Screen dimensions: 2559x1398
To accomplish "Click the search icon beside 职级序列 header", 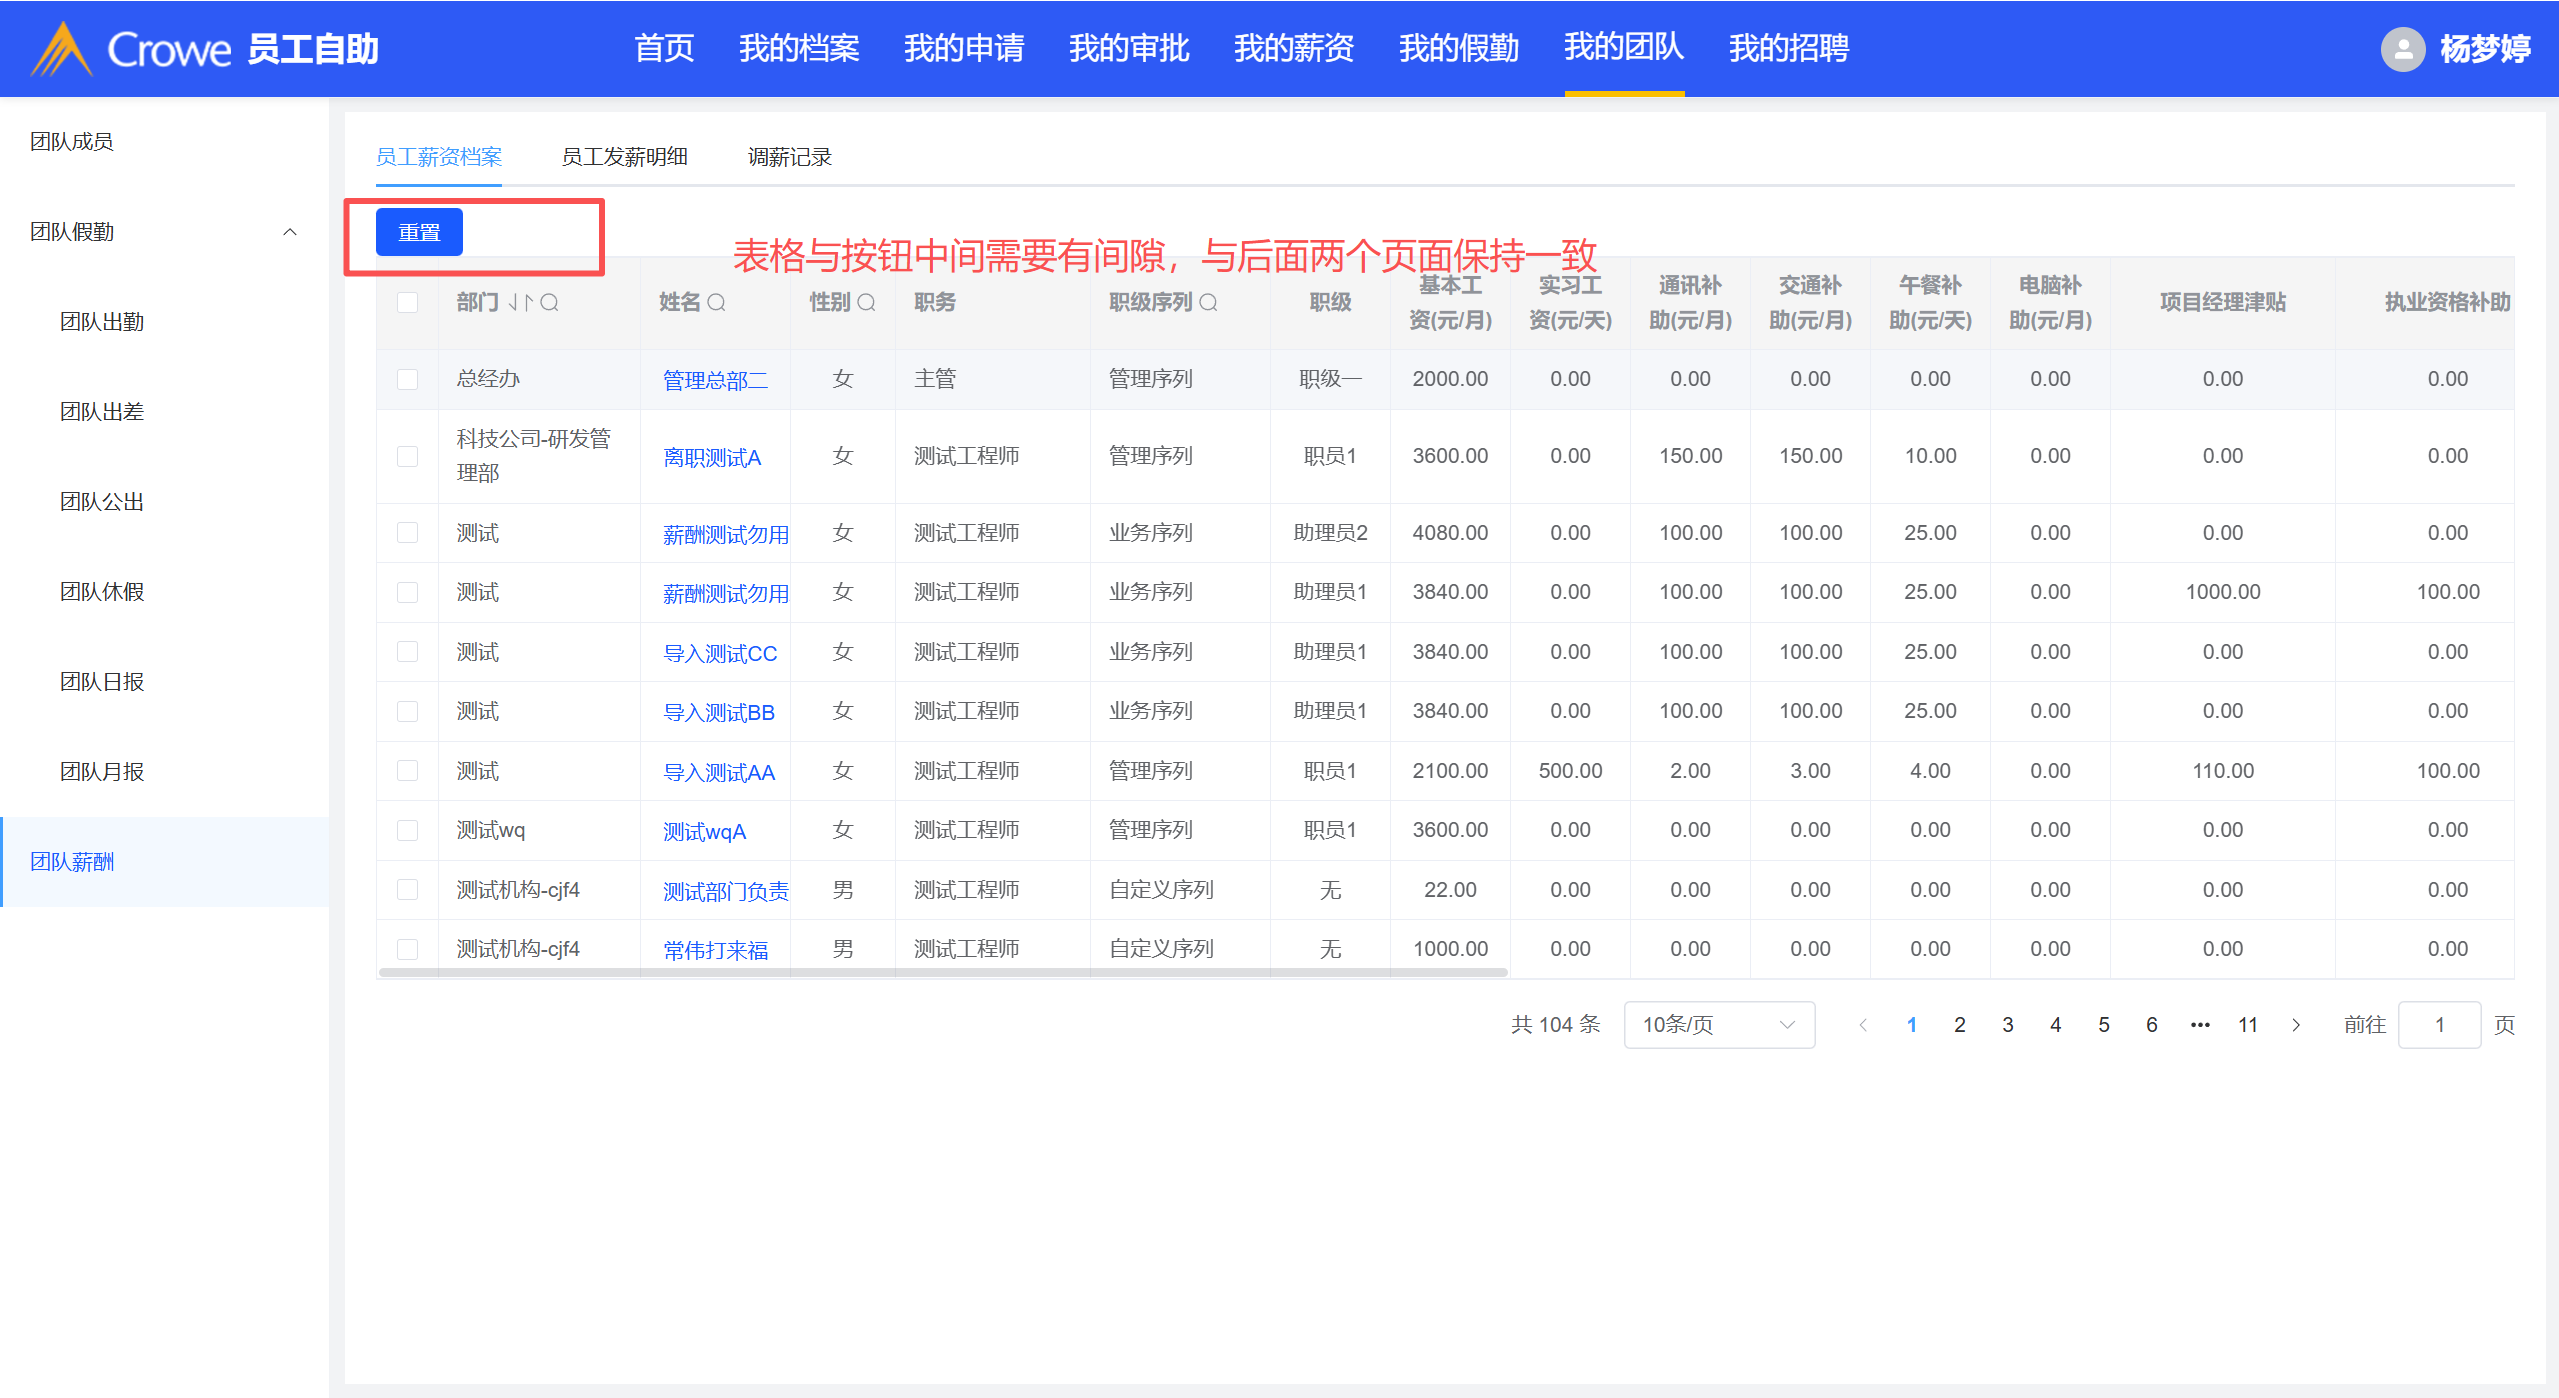I will click(1208, 302).
